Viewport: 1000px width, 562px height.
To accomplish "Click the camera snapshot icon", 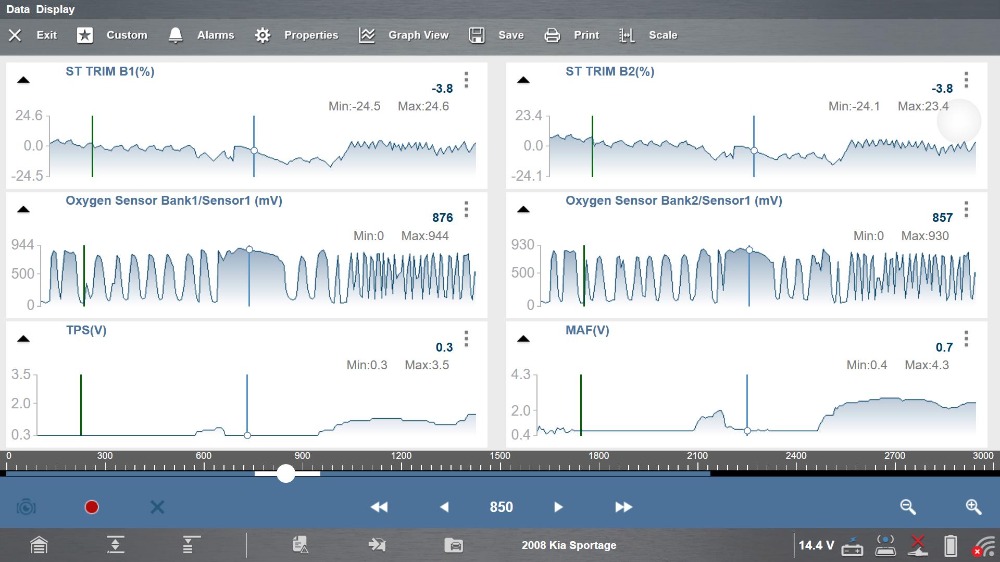I will pos(26,507).
